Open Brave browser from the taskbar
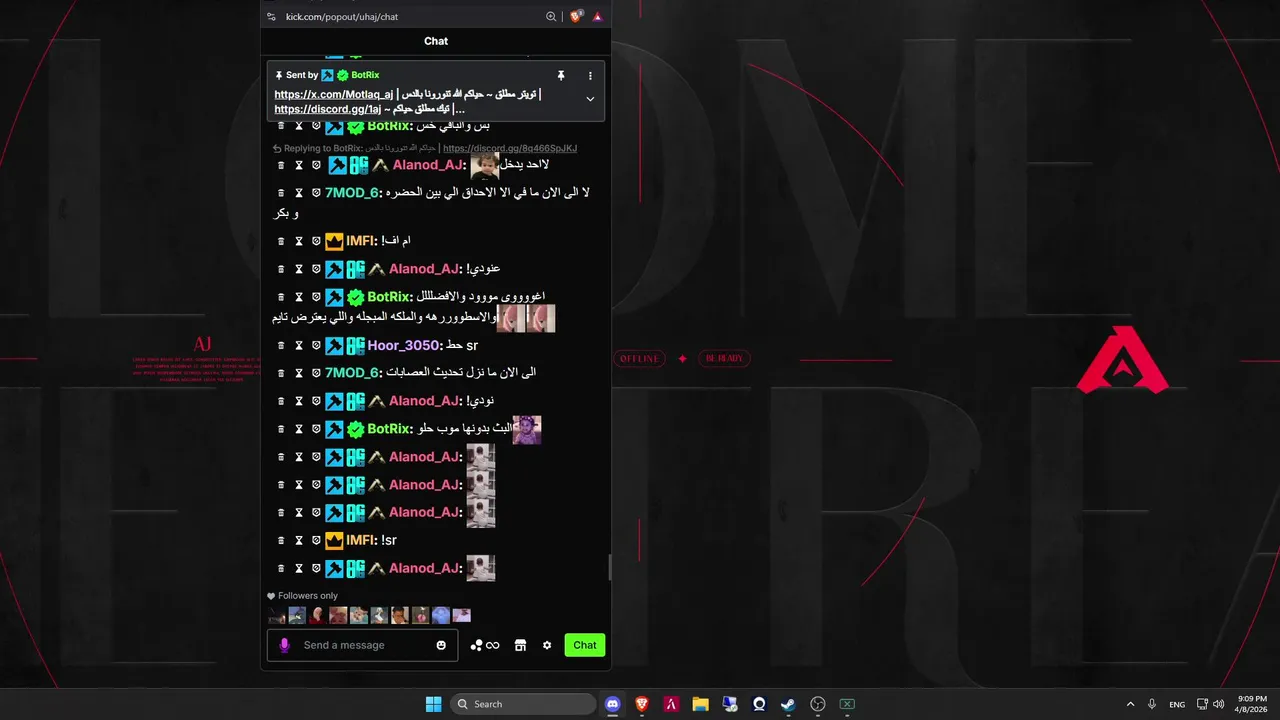The width and height of the screenshot is (1280, 720). pyautogui.click(x=642, y=704)
